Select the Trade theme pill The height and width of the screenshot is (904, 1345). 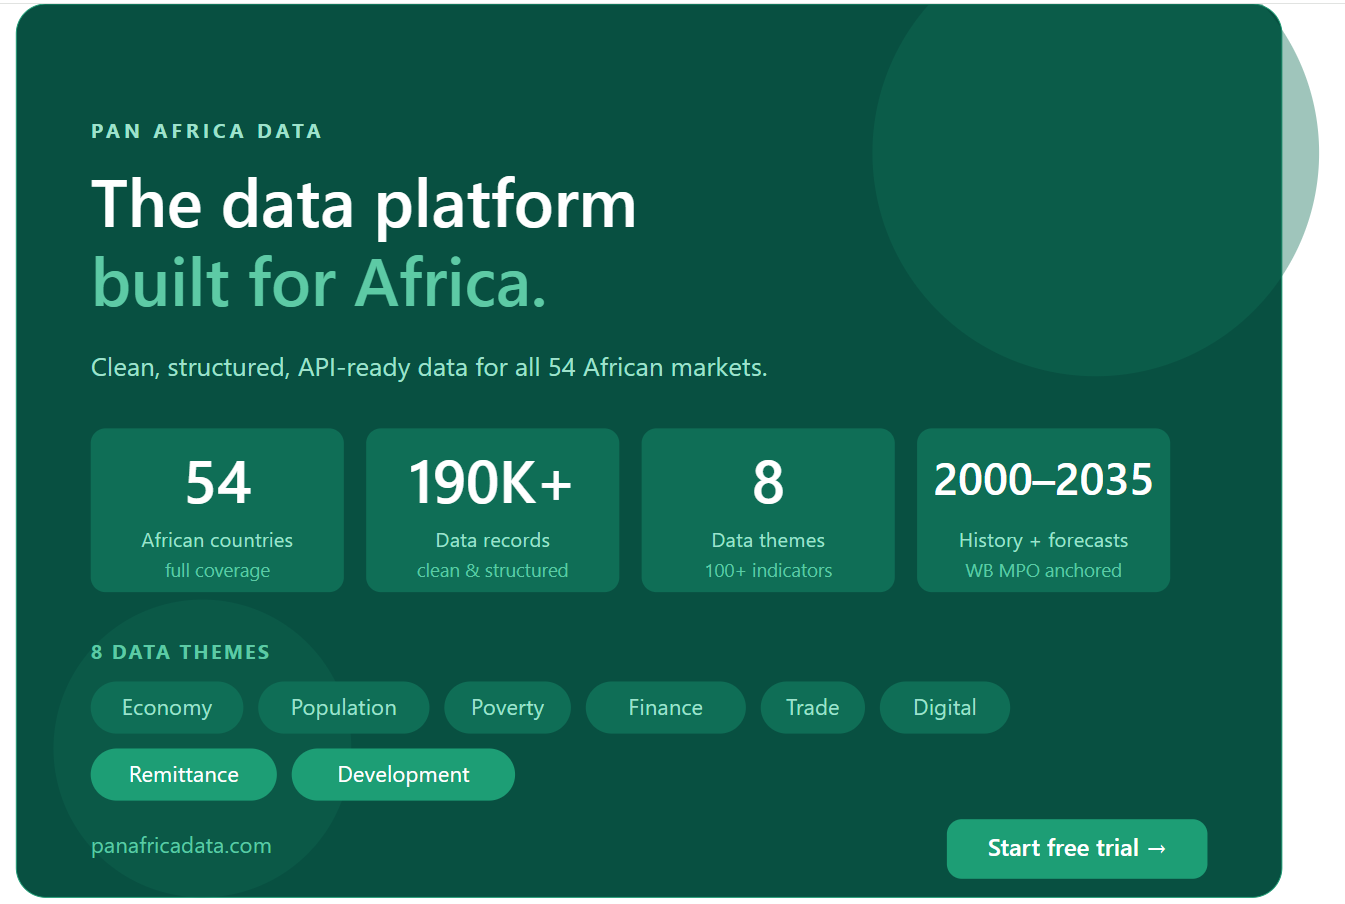[813, 708]
